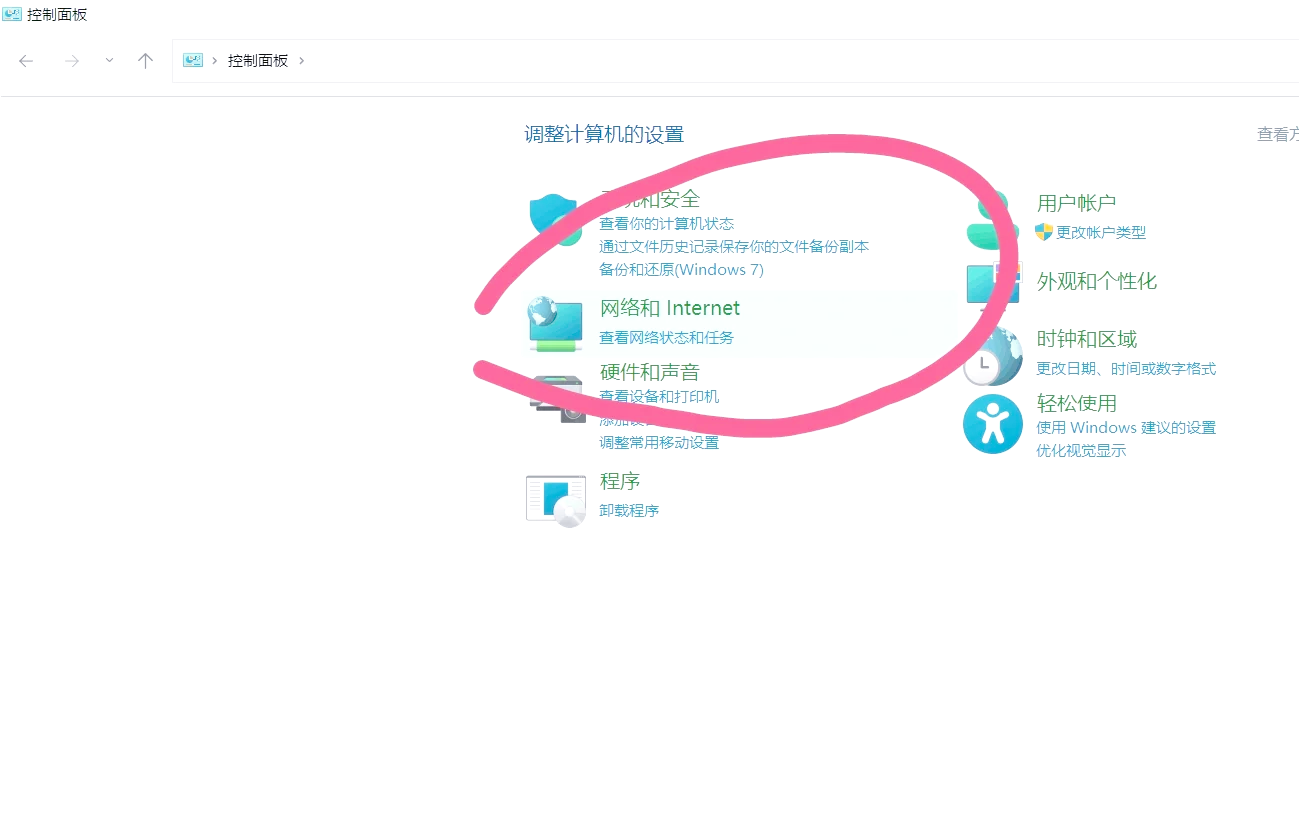Image resolution: width=1299 pixels, height=822 pixels.
Task: Open 更改日期、时间或数字格式 link
Action: tap(1126, 369)
